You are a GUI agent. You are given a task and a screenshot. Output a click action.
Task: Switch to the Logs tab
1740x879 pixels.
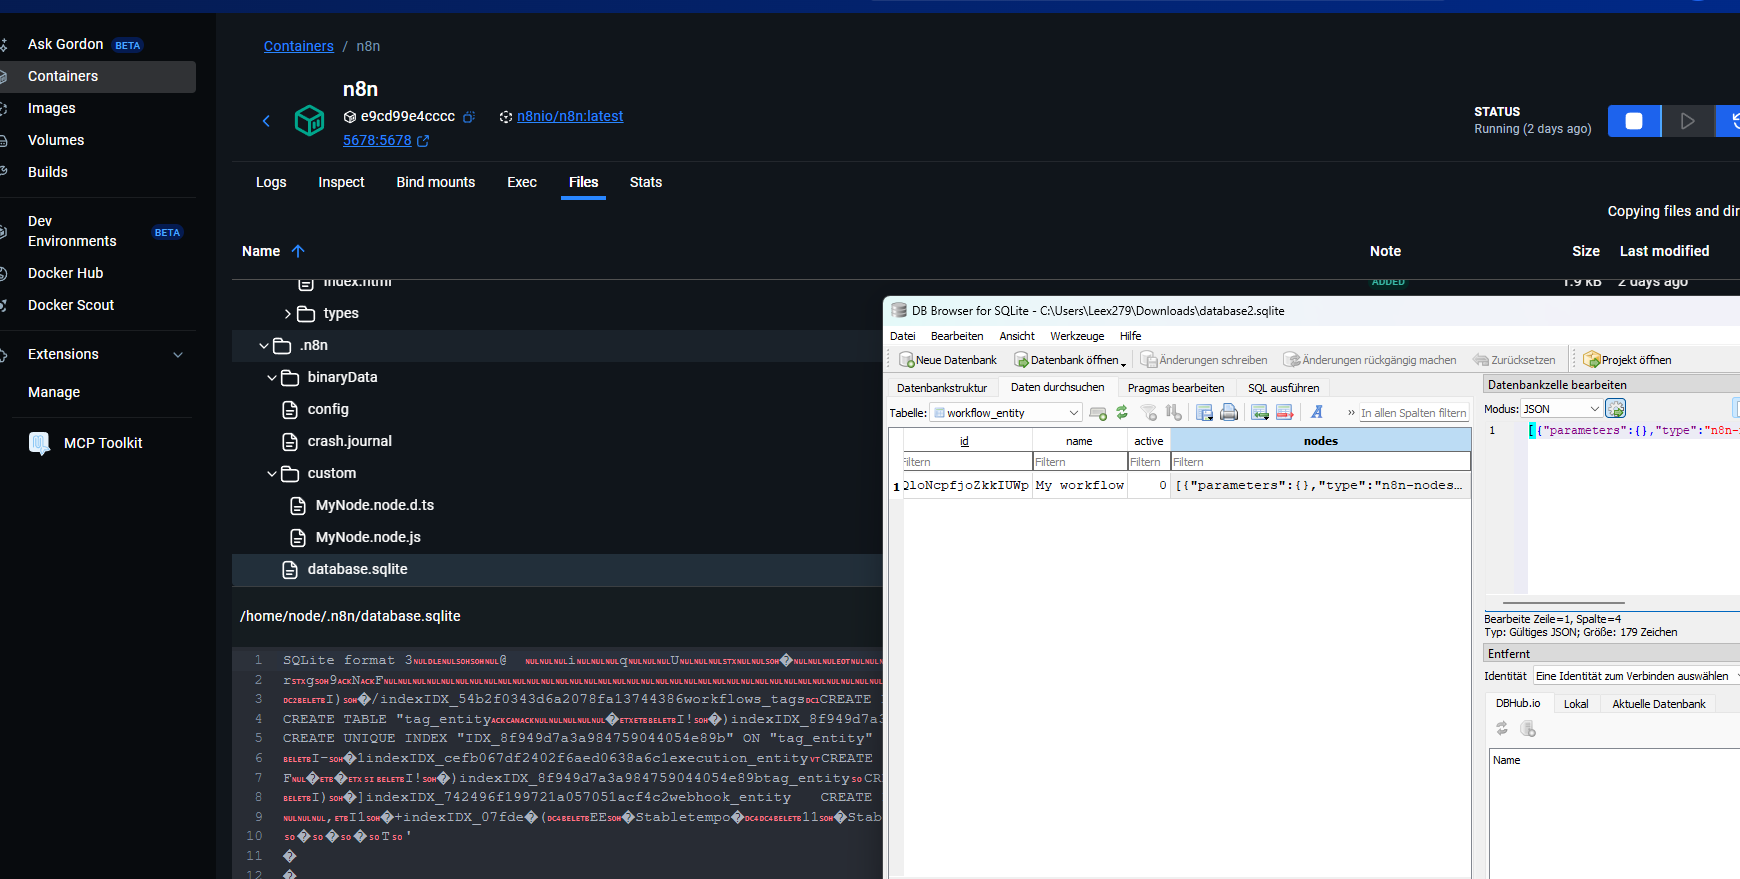click(271, 182)
